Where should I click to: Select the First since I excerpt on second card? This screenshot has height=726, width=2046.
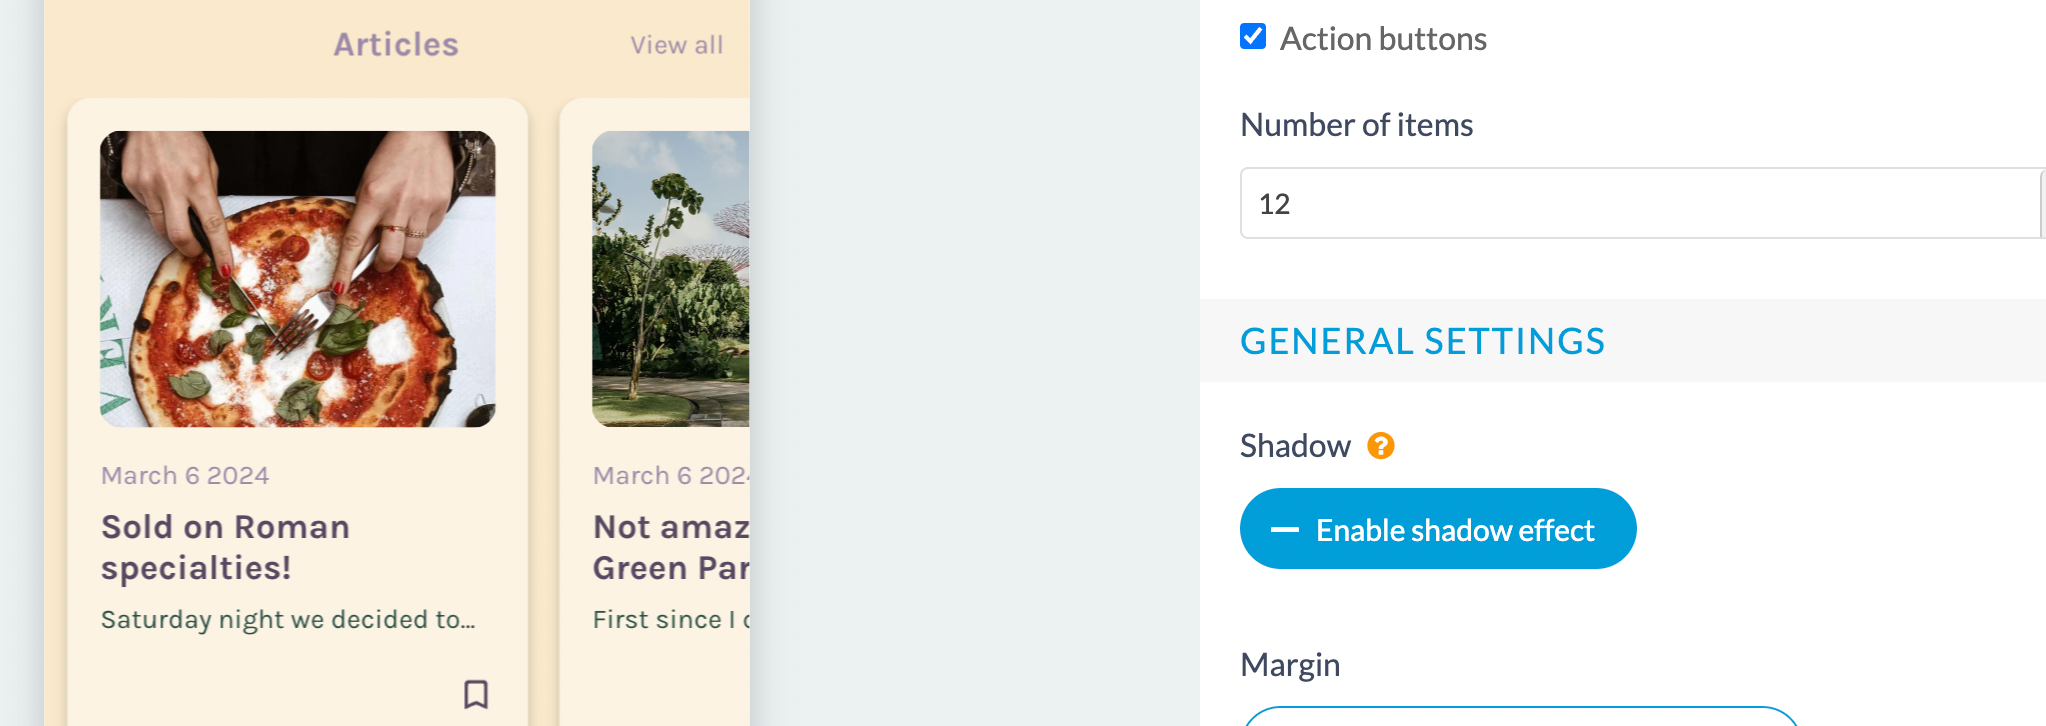[671, 620]
